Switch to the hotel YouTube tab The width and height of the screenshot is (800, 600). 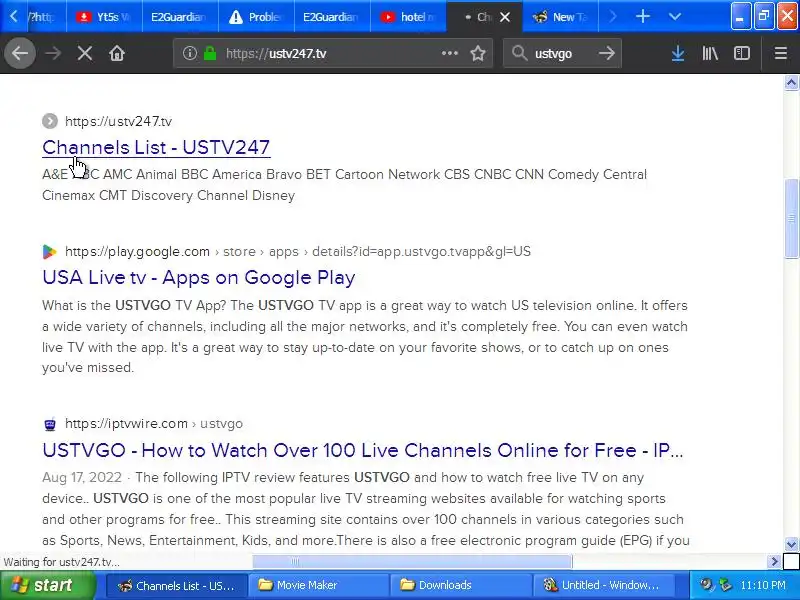[x=408, y=17]
